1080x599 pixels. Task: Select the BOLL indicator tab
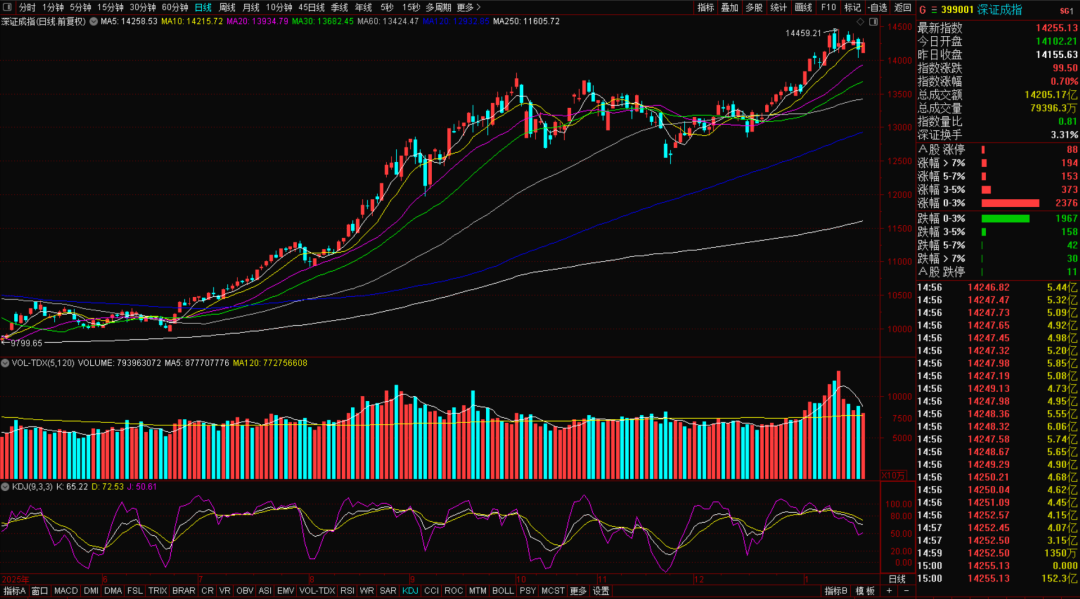coord(503,591)
